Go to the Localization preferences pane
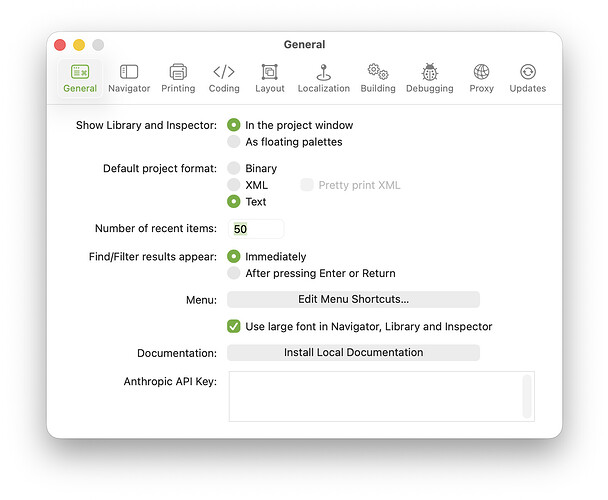This screenshot has height=500, width=608. click(x=323, y=79)
